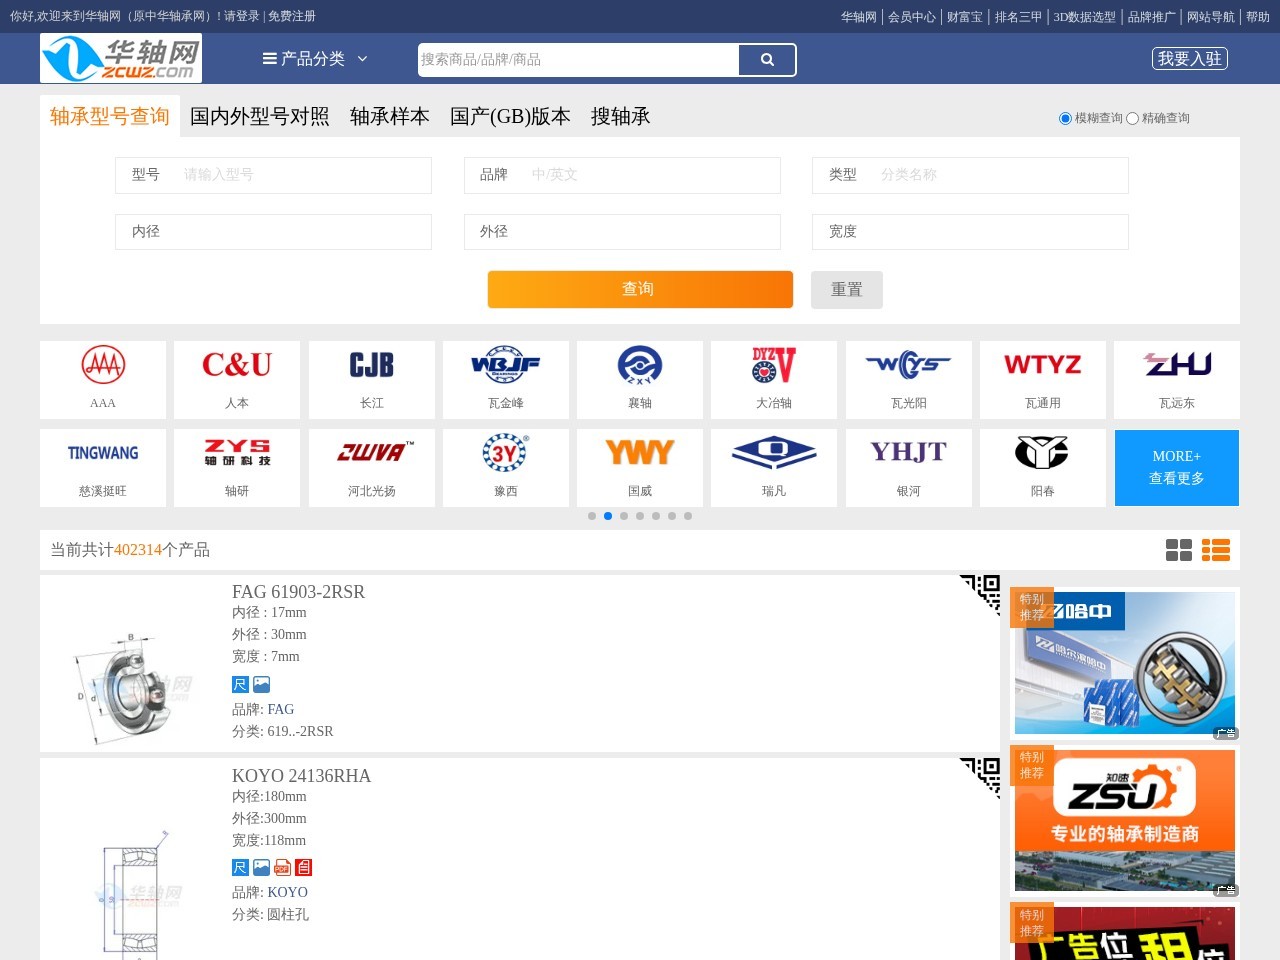Switch to the 轴承样本 tab

tap(390, 116)
